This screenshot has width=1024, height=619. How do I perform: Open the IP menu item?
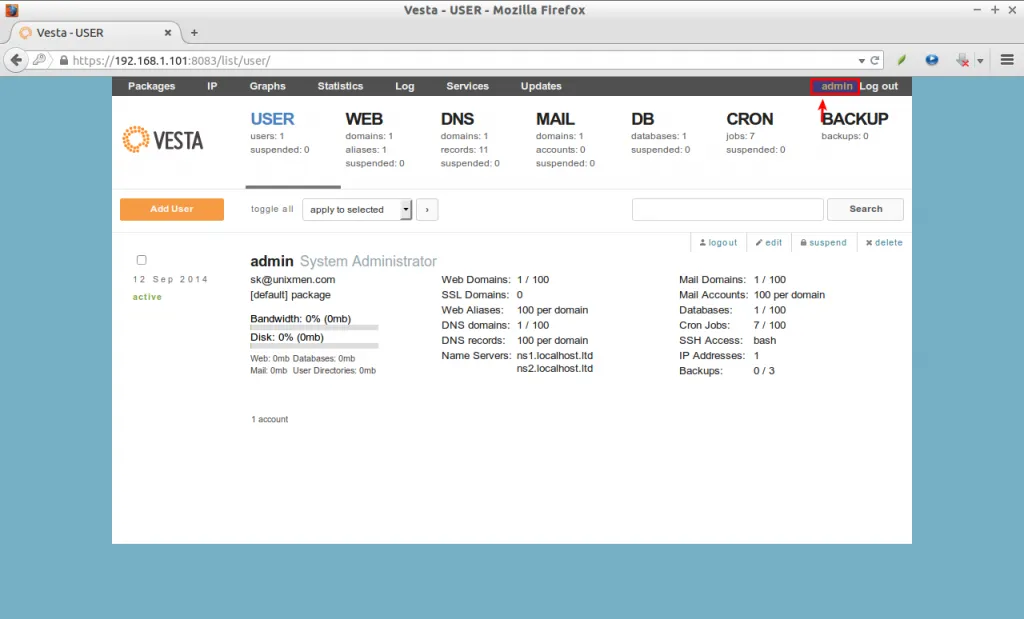click(212, 86)
